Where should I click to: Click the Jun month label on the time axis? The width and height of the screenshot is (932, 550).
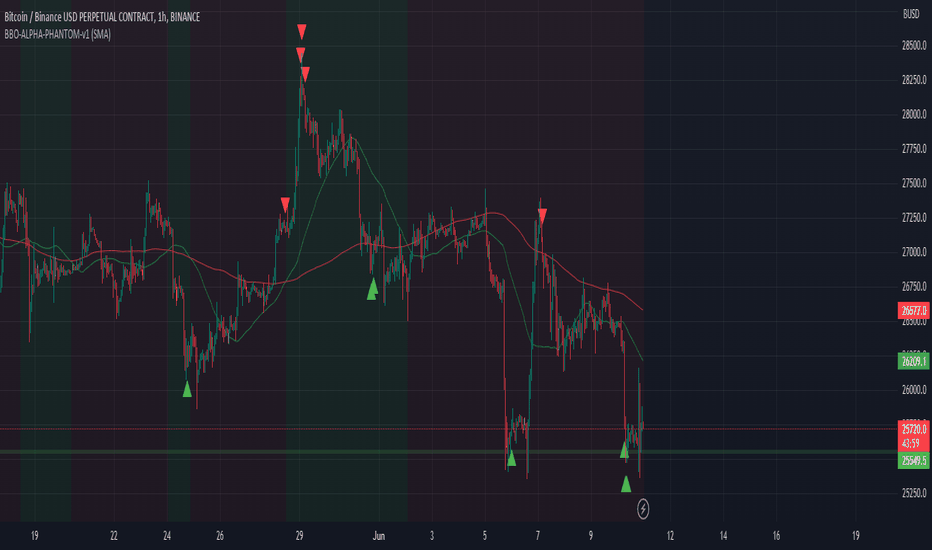(379, 536)
